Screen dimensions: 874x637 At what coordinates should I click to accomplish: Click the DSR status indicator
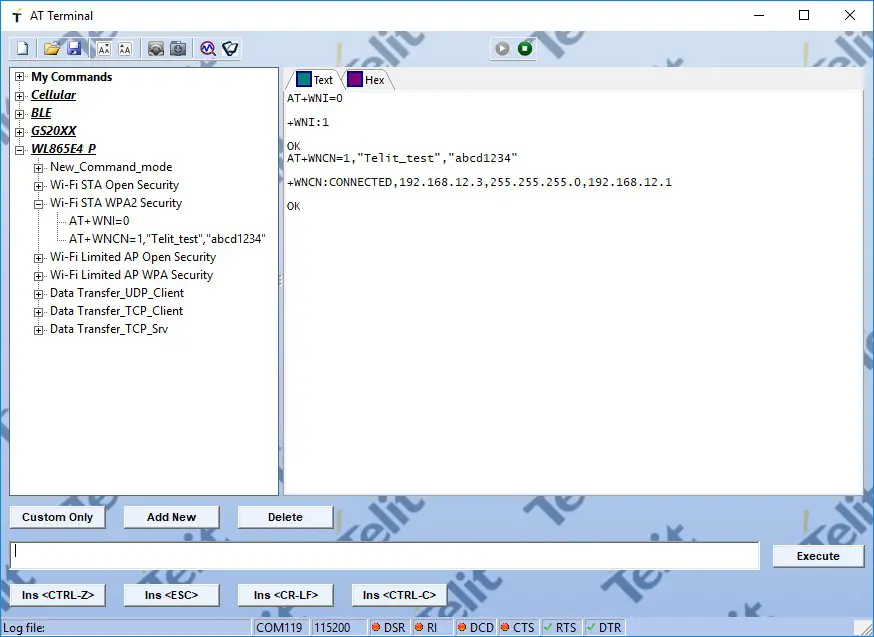pos(389,628)
